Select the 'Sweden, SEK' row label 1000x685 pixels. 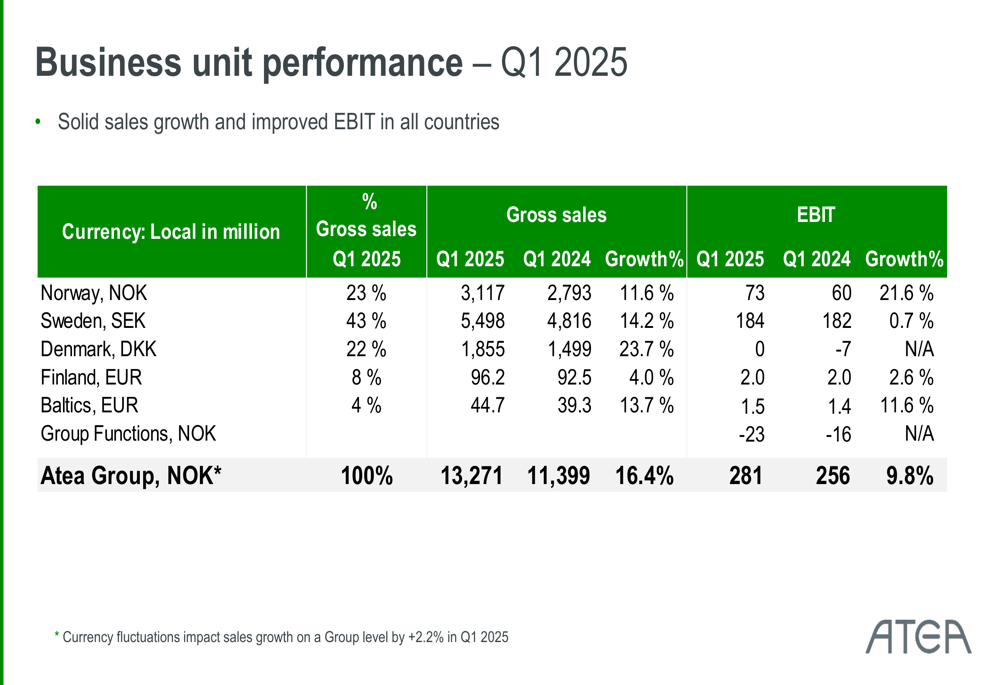coord(93,321)
